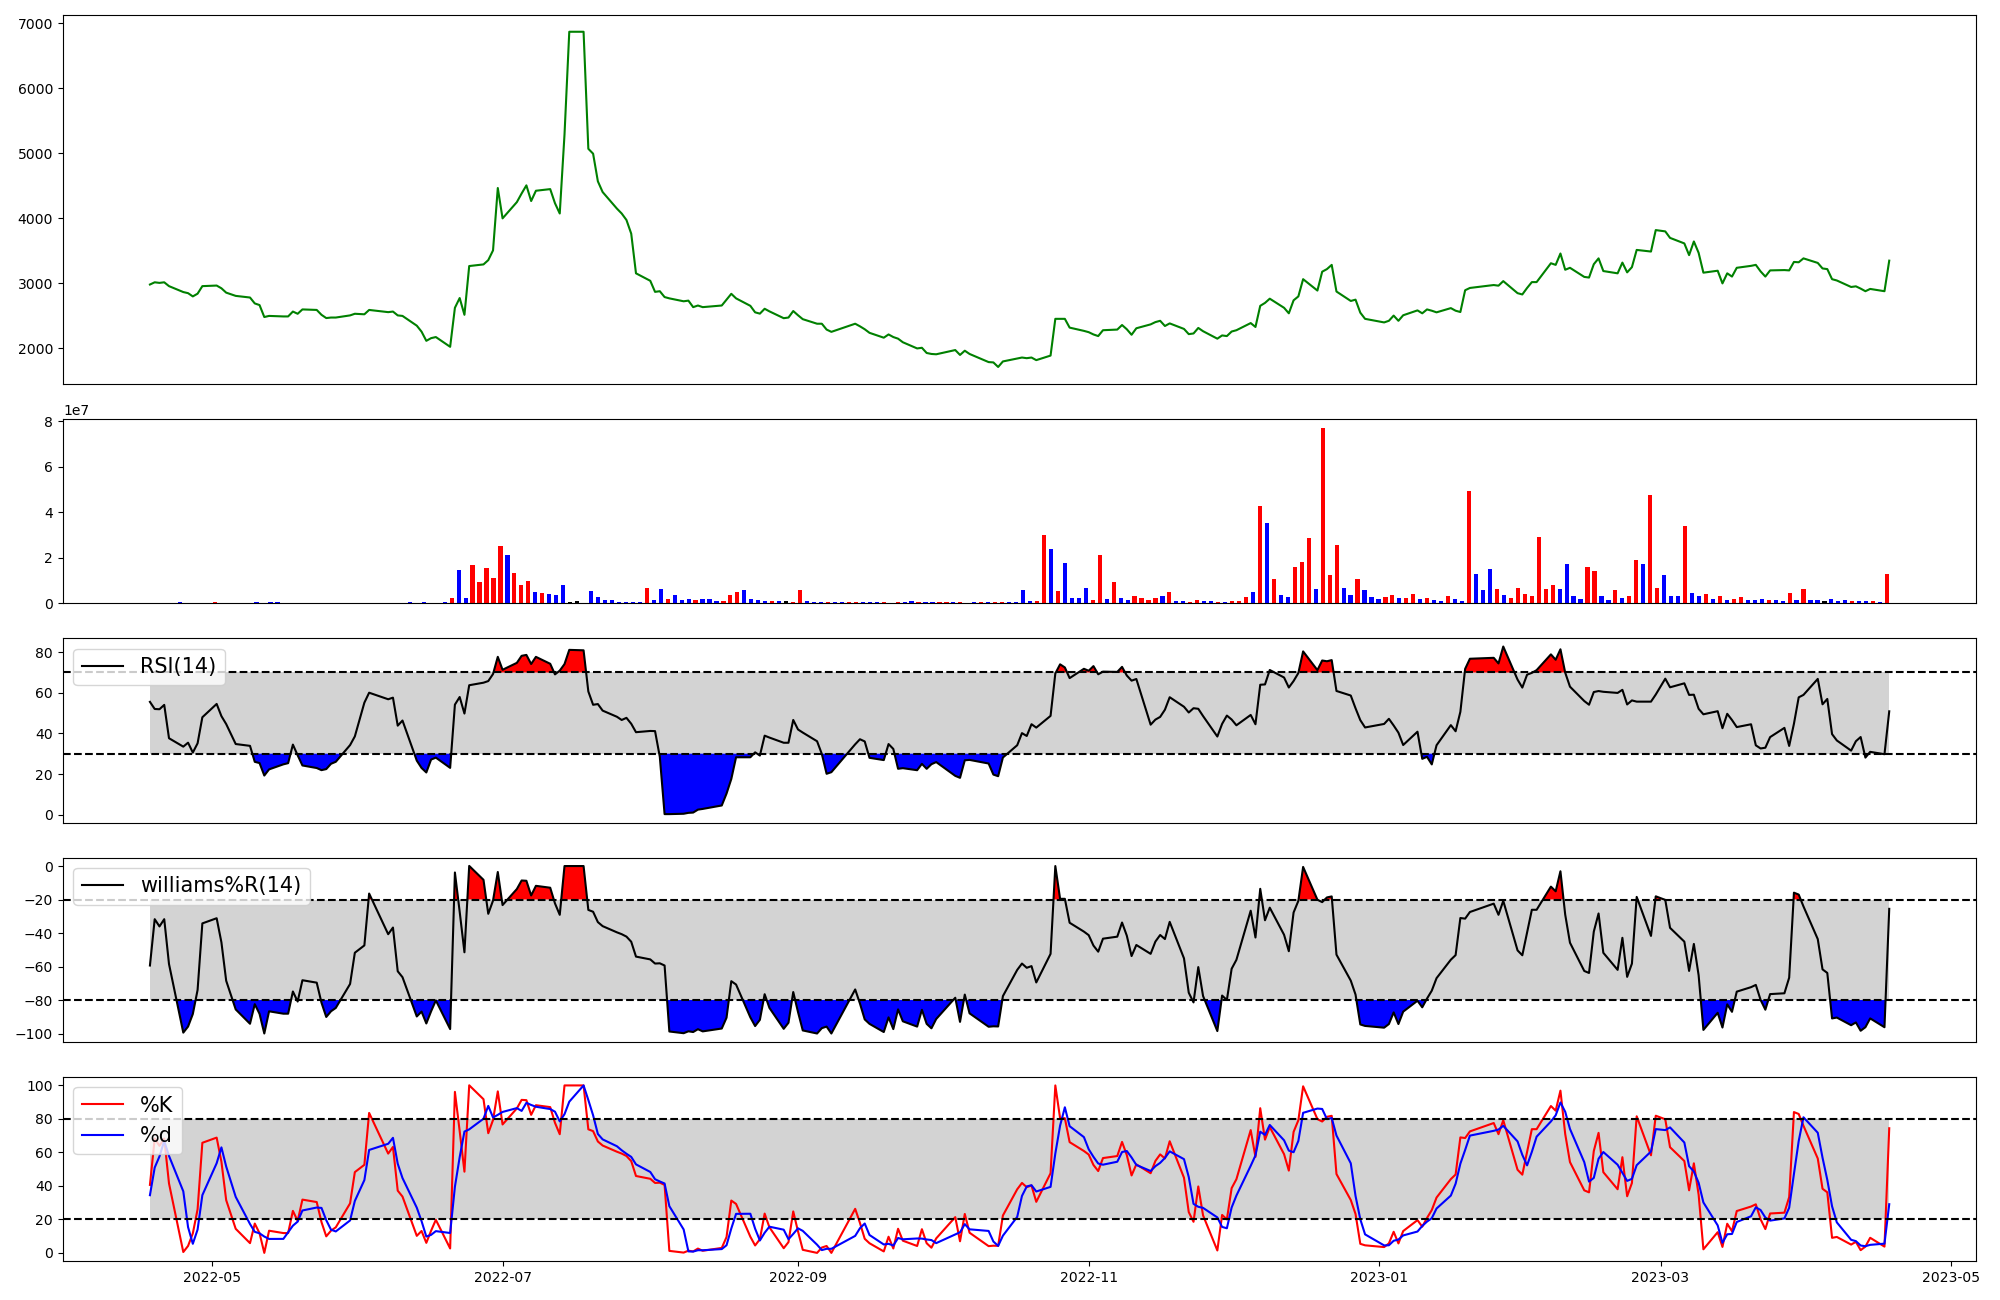Click the 2023-05 x-axis date label
Image resolution: width=2000 pixels, height=1300 pixels.
(1951, 1277)
